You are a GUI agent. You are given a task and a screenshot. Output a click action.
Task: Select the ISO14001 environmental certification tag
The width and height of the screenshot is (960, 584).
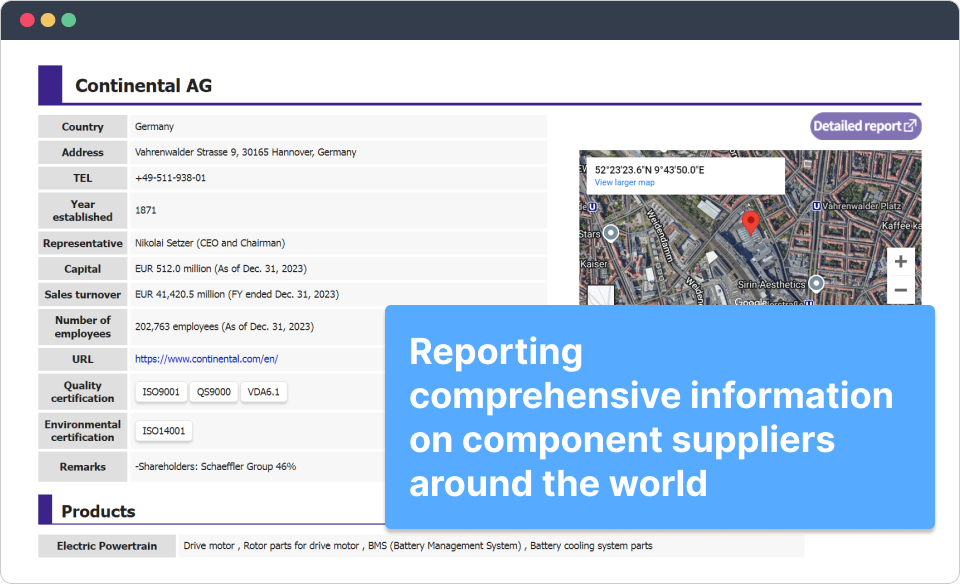[x=164, y=431]
